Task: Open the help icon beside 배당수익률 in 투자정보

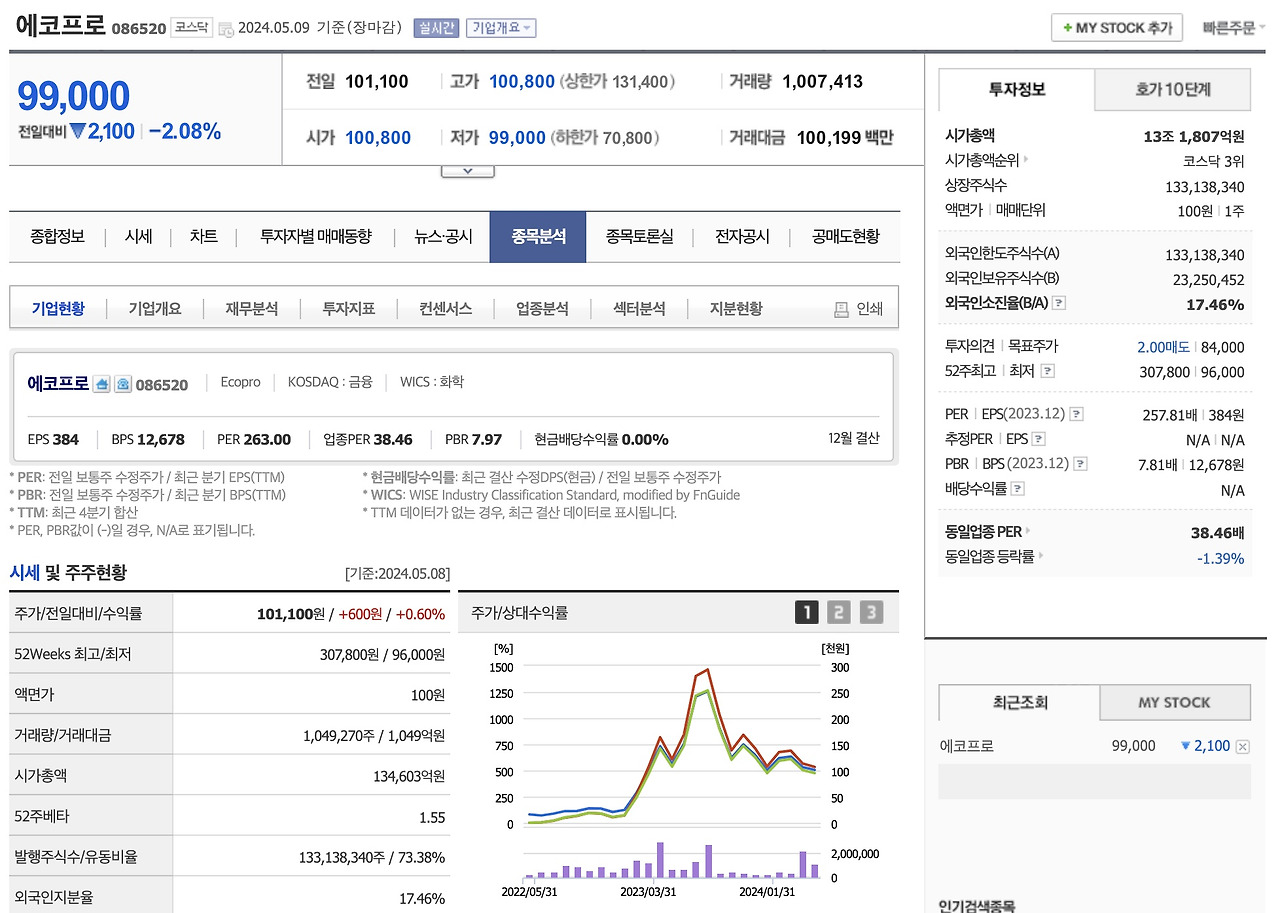Action: click(x=1018, y=489)
